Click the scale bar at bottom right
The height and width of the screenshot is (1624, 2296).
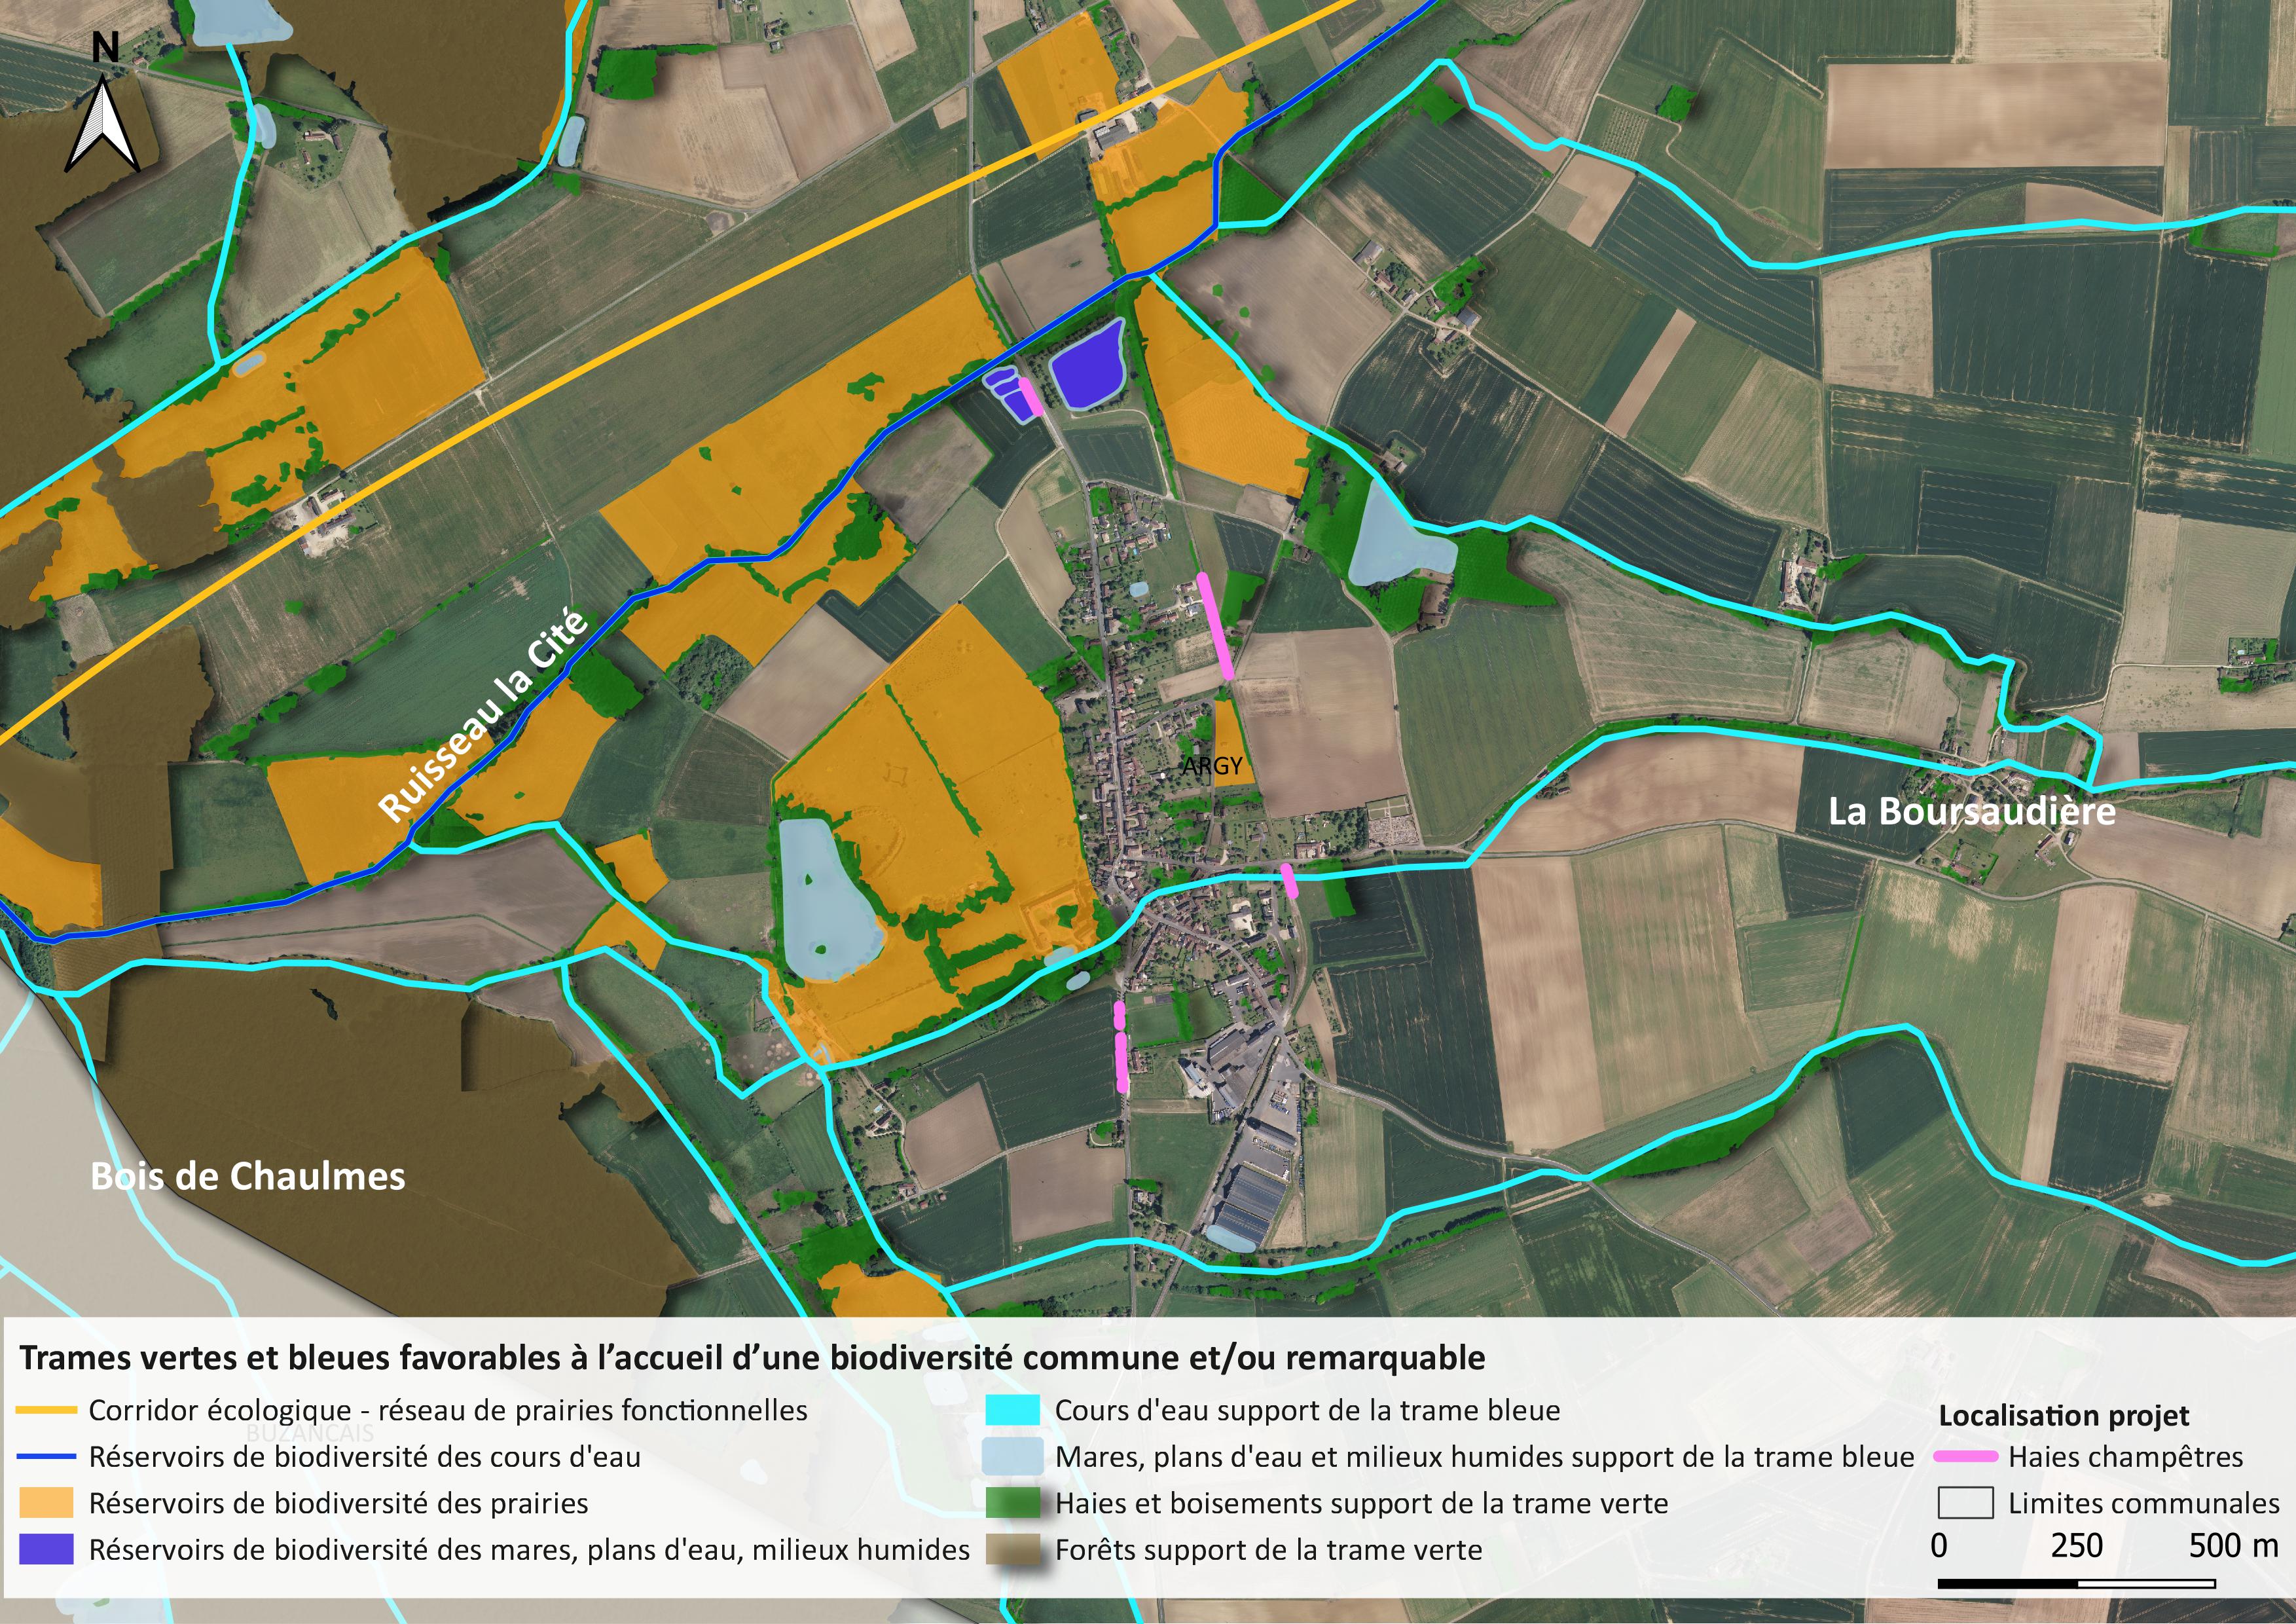pos(2076,1583)
